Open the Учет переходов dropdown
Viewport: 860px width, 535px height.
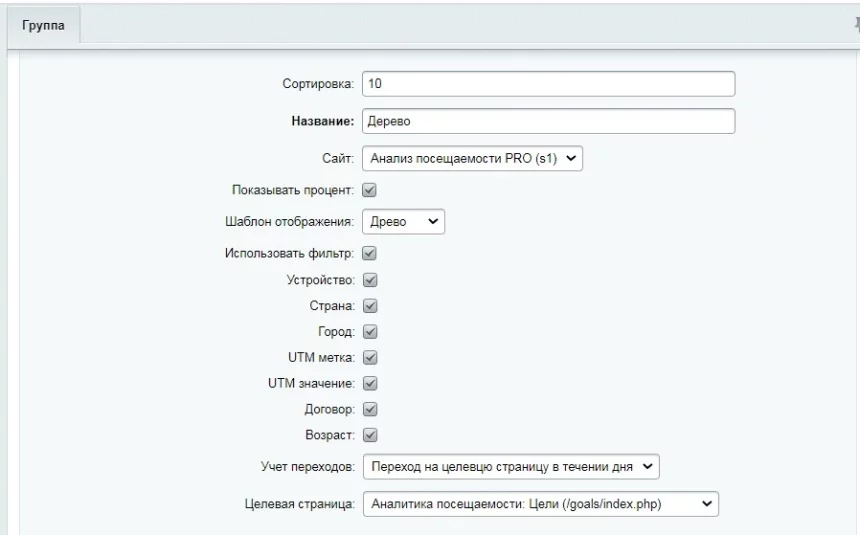click(510, 466)
